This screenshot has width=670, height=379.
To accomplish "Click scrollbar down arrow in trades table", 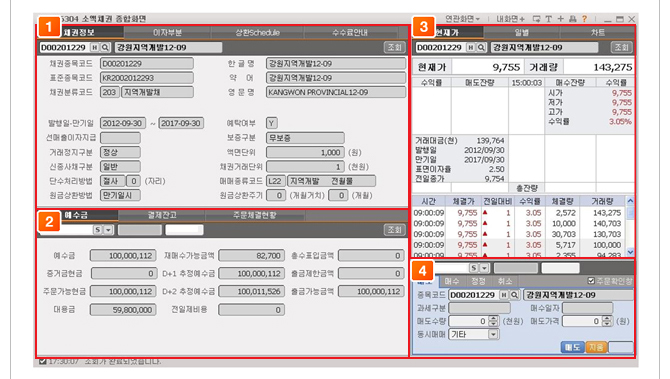I will pos(630,253).
